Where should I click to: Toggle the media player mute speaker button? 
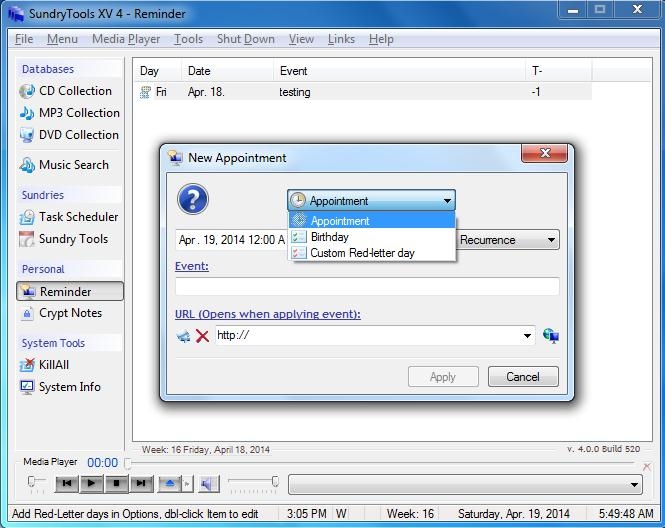click(x=207, y=484)
